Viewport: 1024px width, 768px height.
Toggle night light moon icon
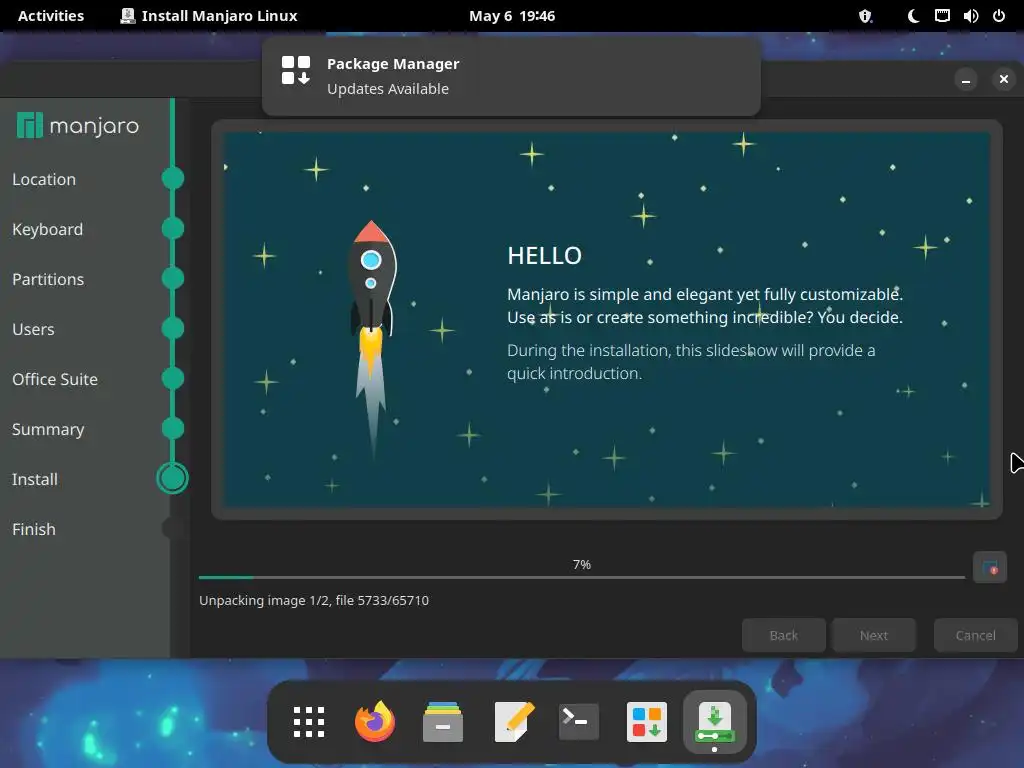(913, 16)
